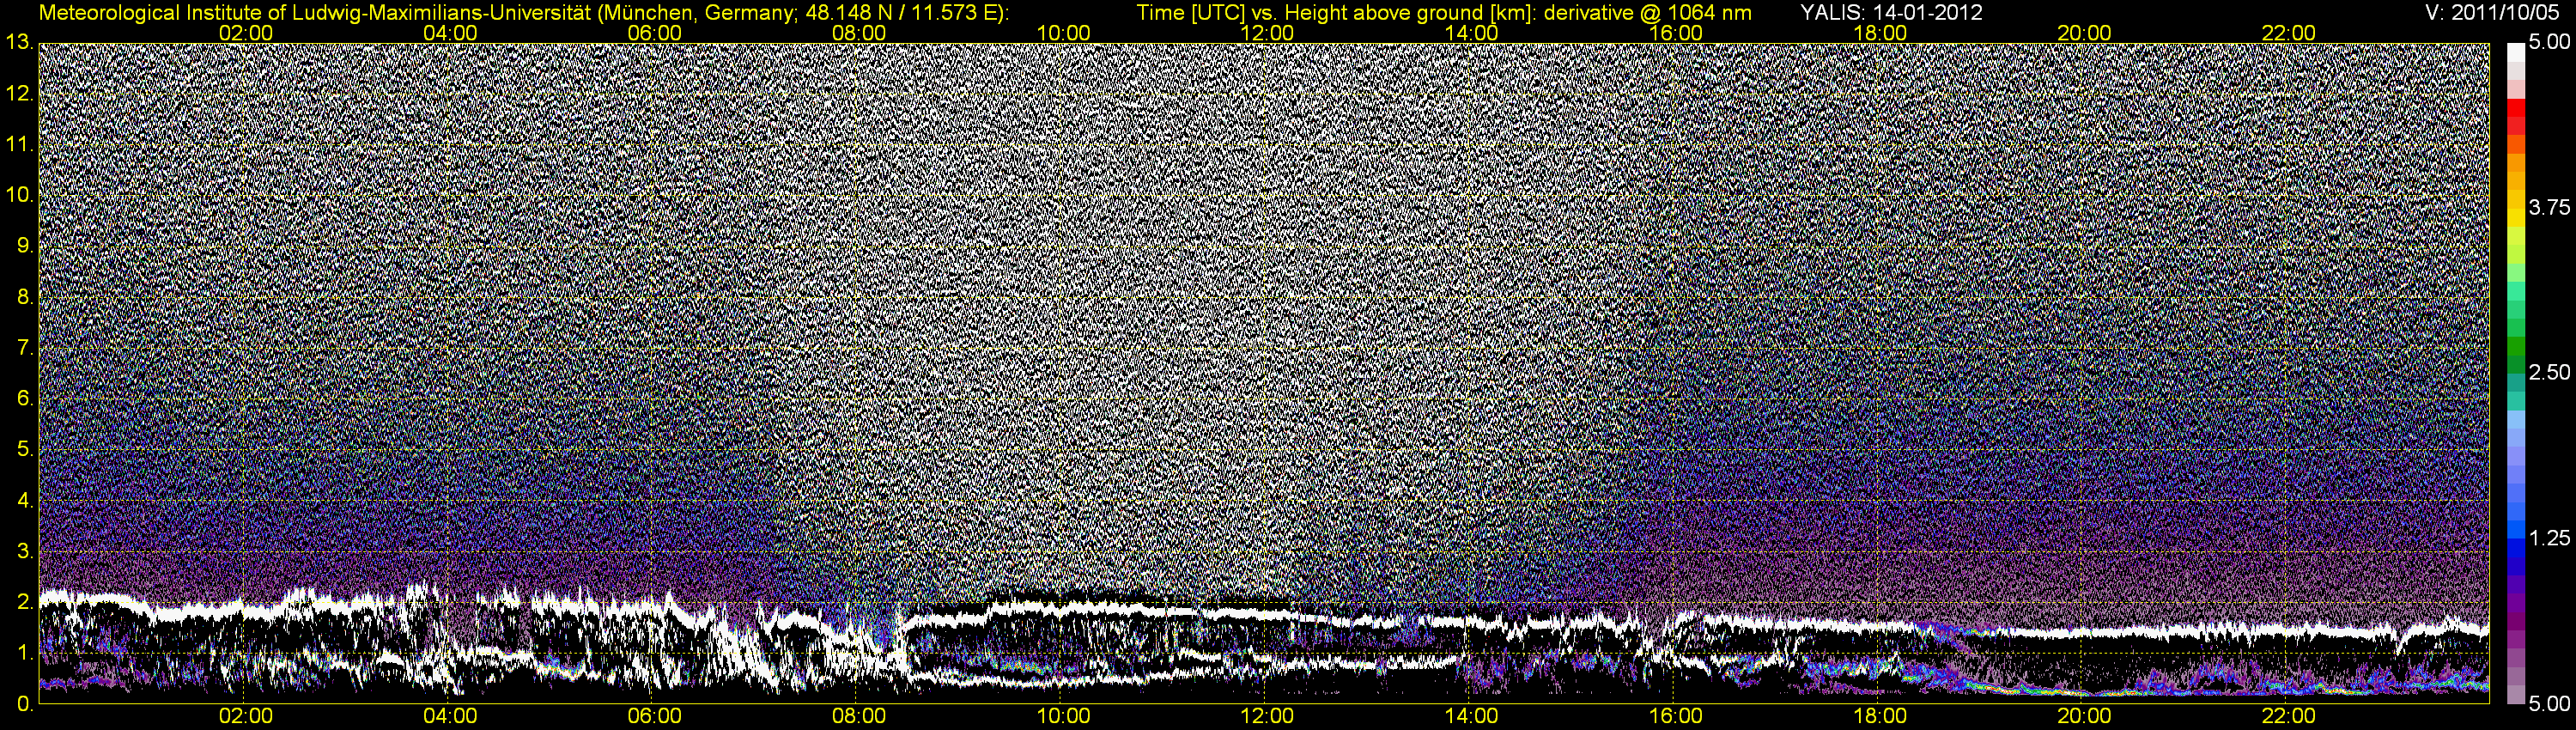Click the '5.' height axis label
2576x730 pixels.
(25, 450)
